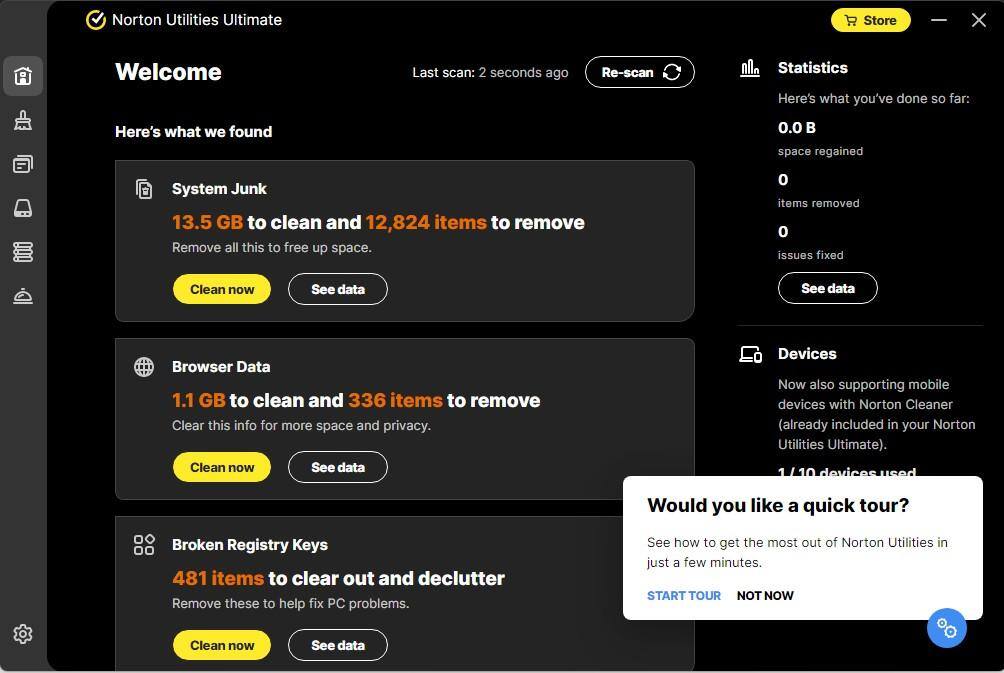
Task: Click the Norton checkmark logo
Action: tap(96, 20)
